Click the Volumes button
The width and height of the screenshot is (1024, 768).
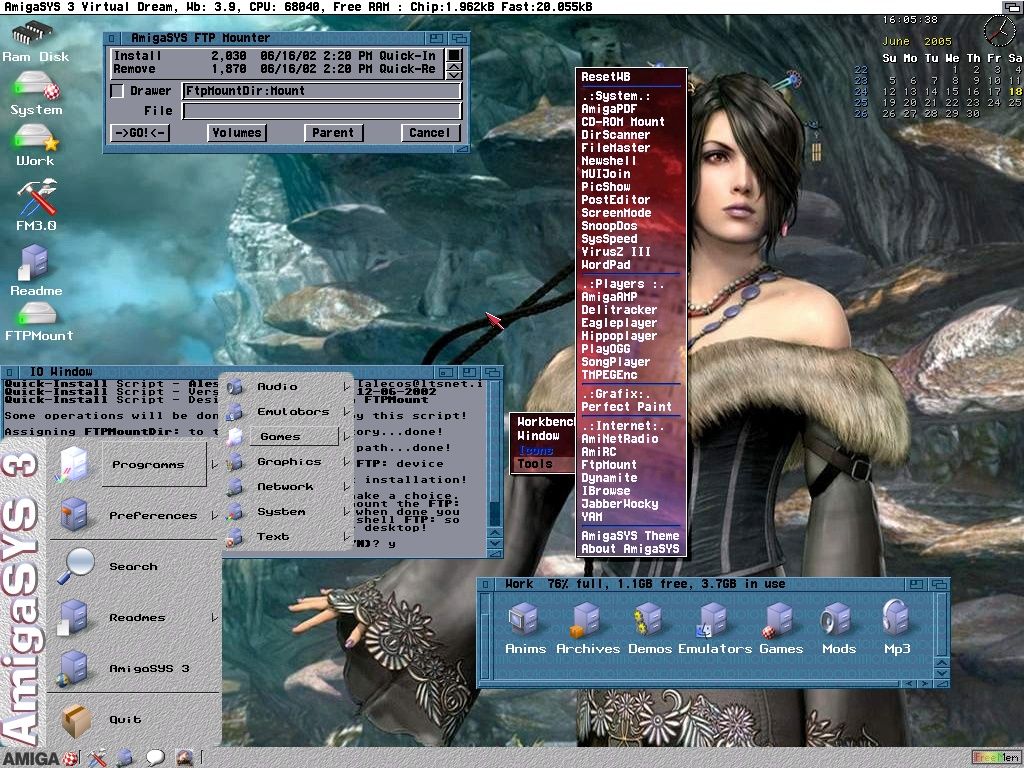[237, 133]
